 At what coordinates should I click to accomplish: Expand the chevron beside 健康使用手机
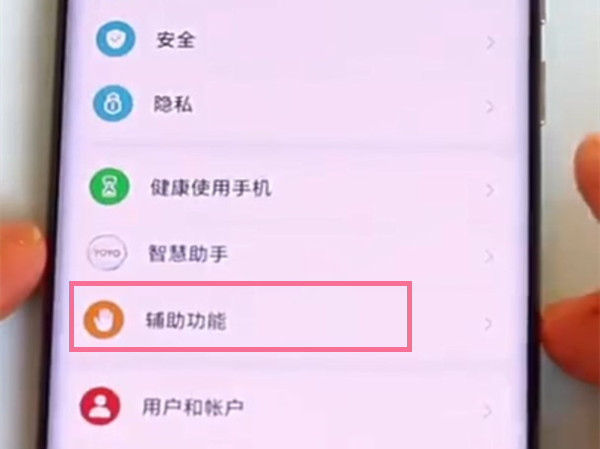489,190
